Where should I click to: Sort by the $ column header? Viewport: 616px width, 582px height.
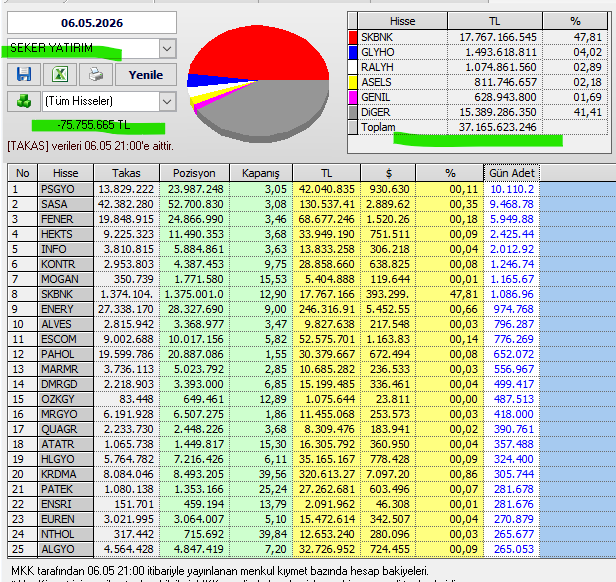[x=388, y=173]
